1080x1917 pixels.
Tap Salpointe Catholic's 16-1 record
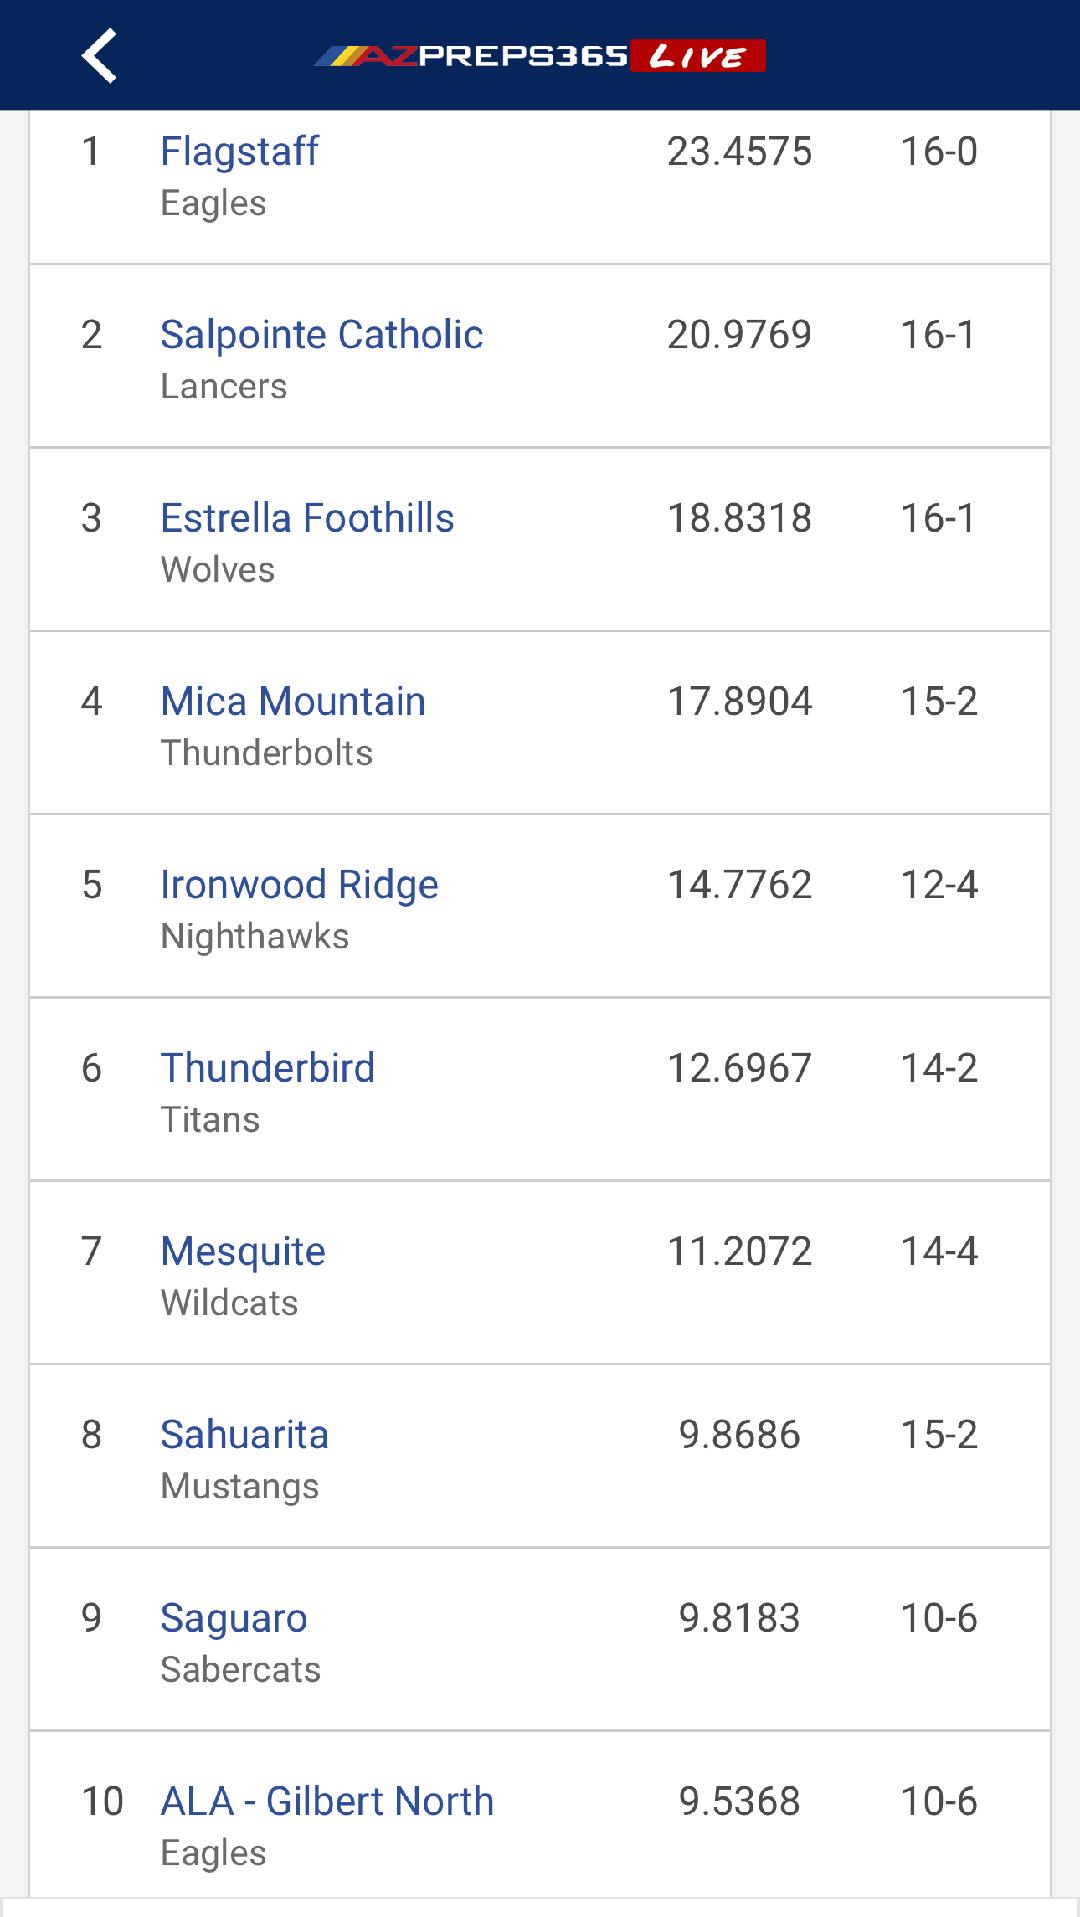938,335
